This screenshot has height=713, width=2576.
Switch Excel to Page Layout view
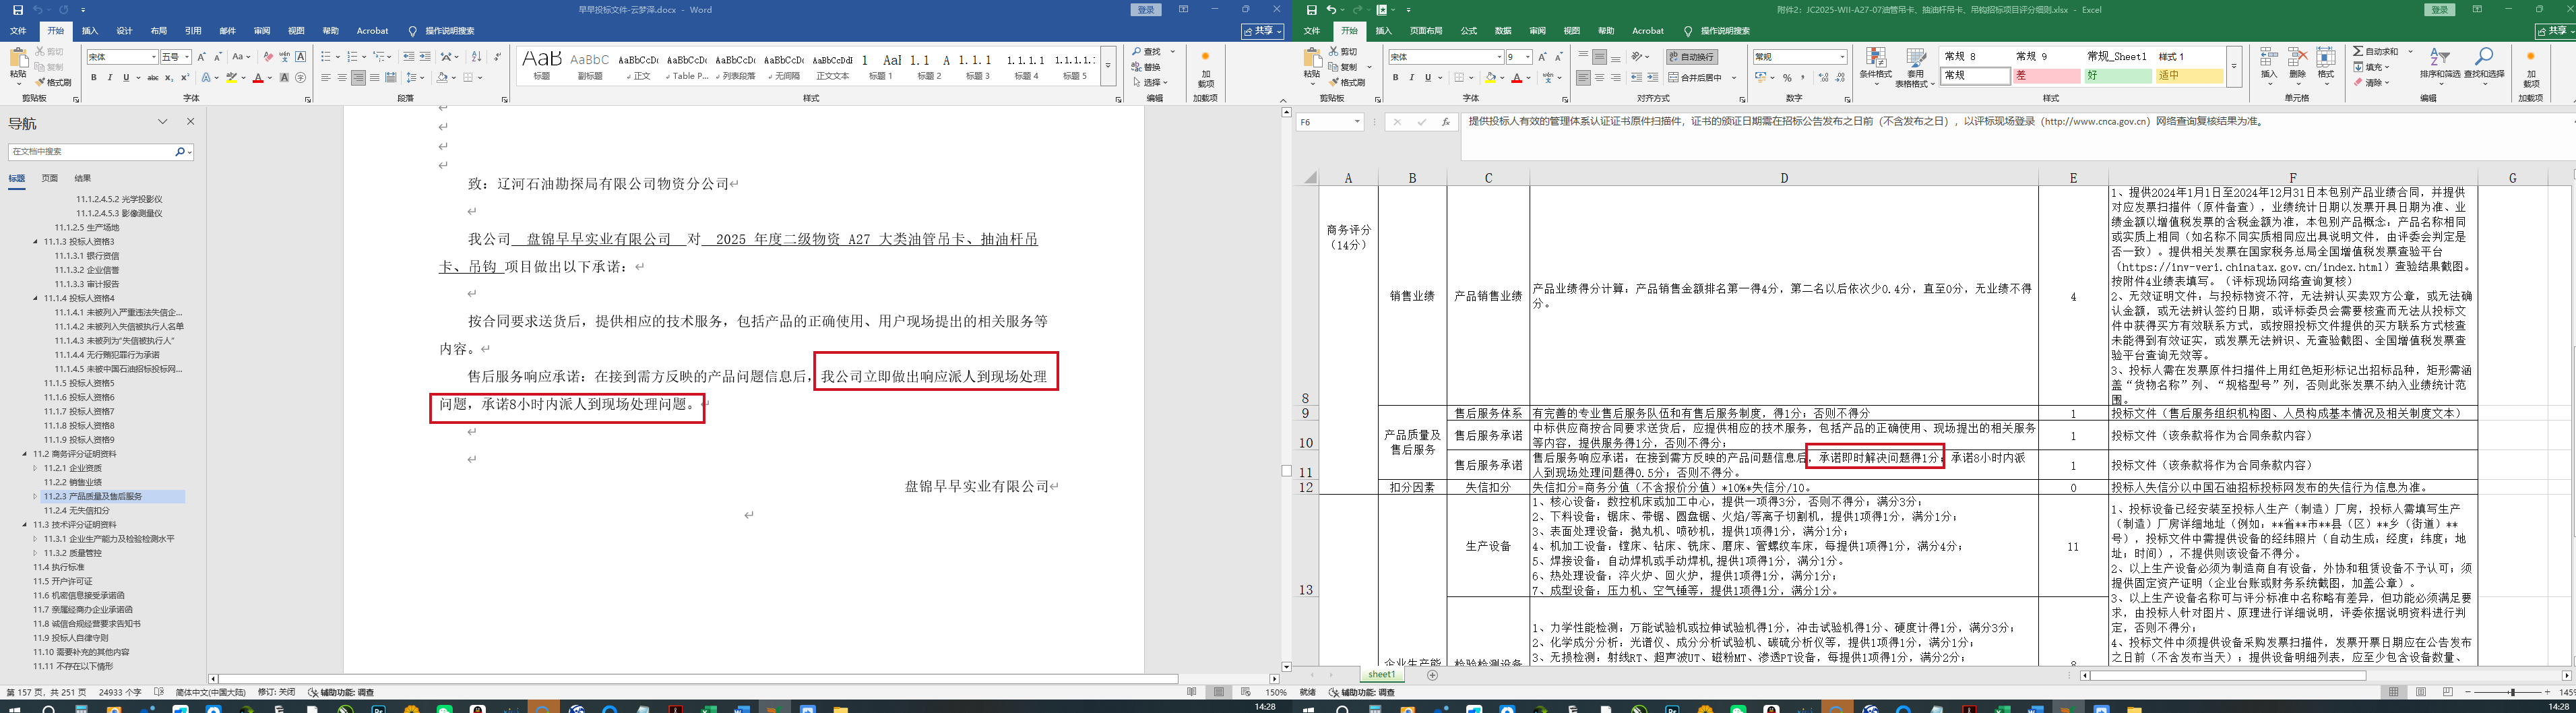tap(2420, 692)
